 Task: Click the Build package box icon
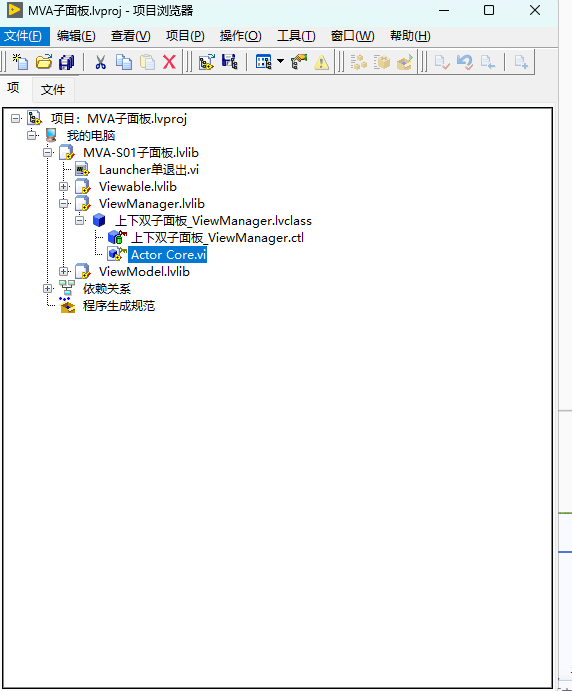coord(382,62)
